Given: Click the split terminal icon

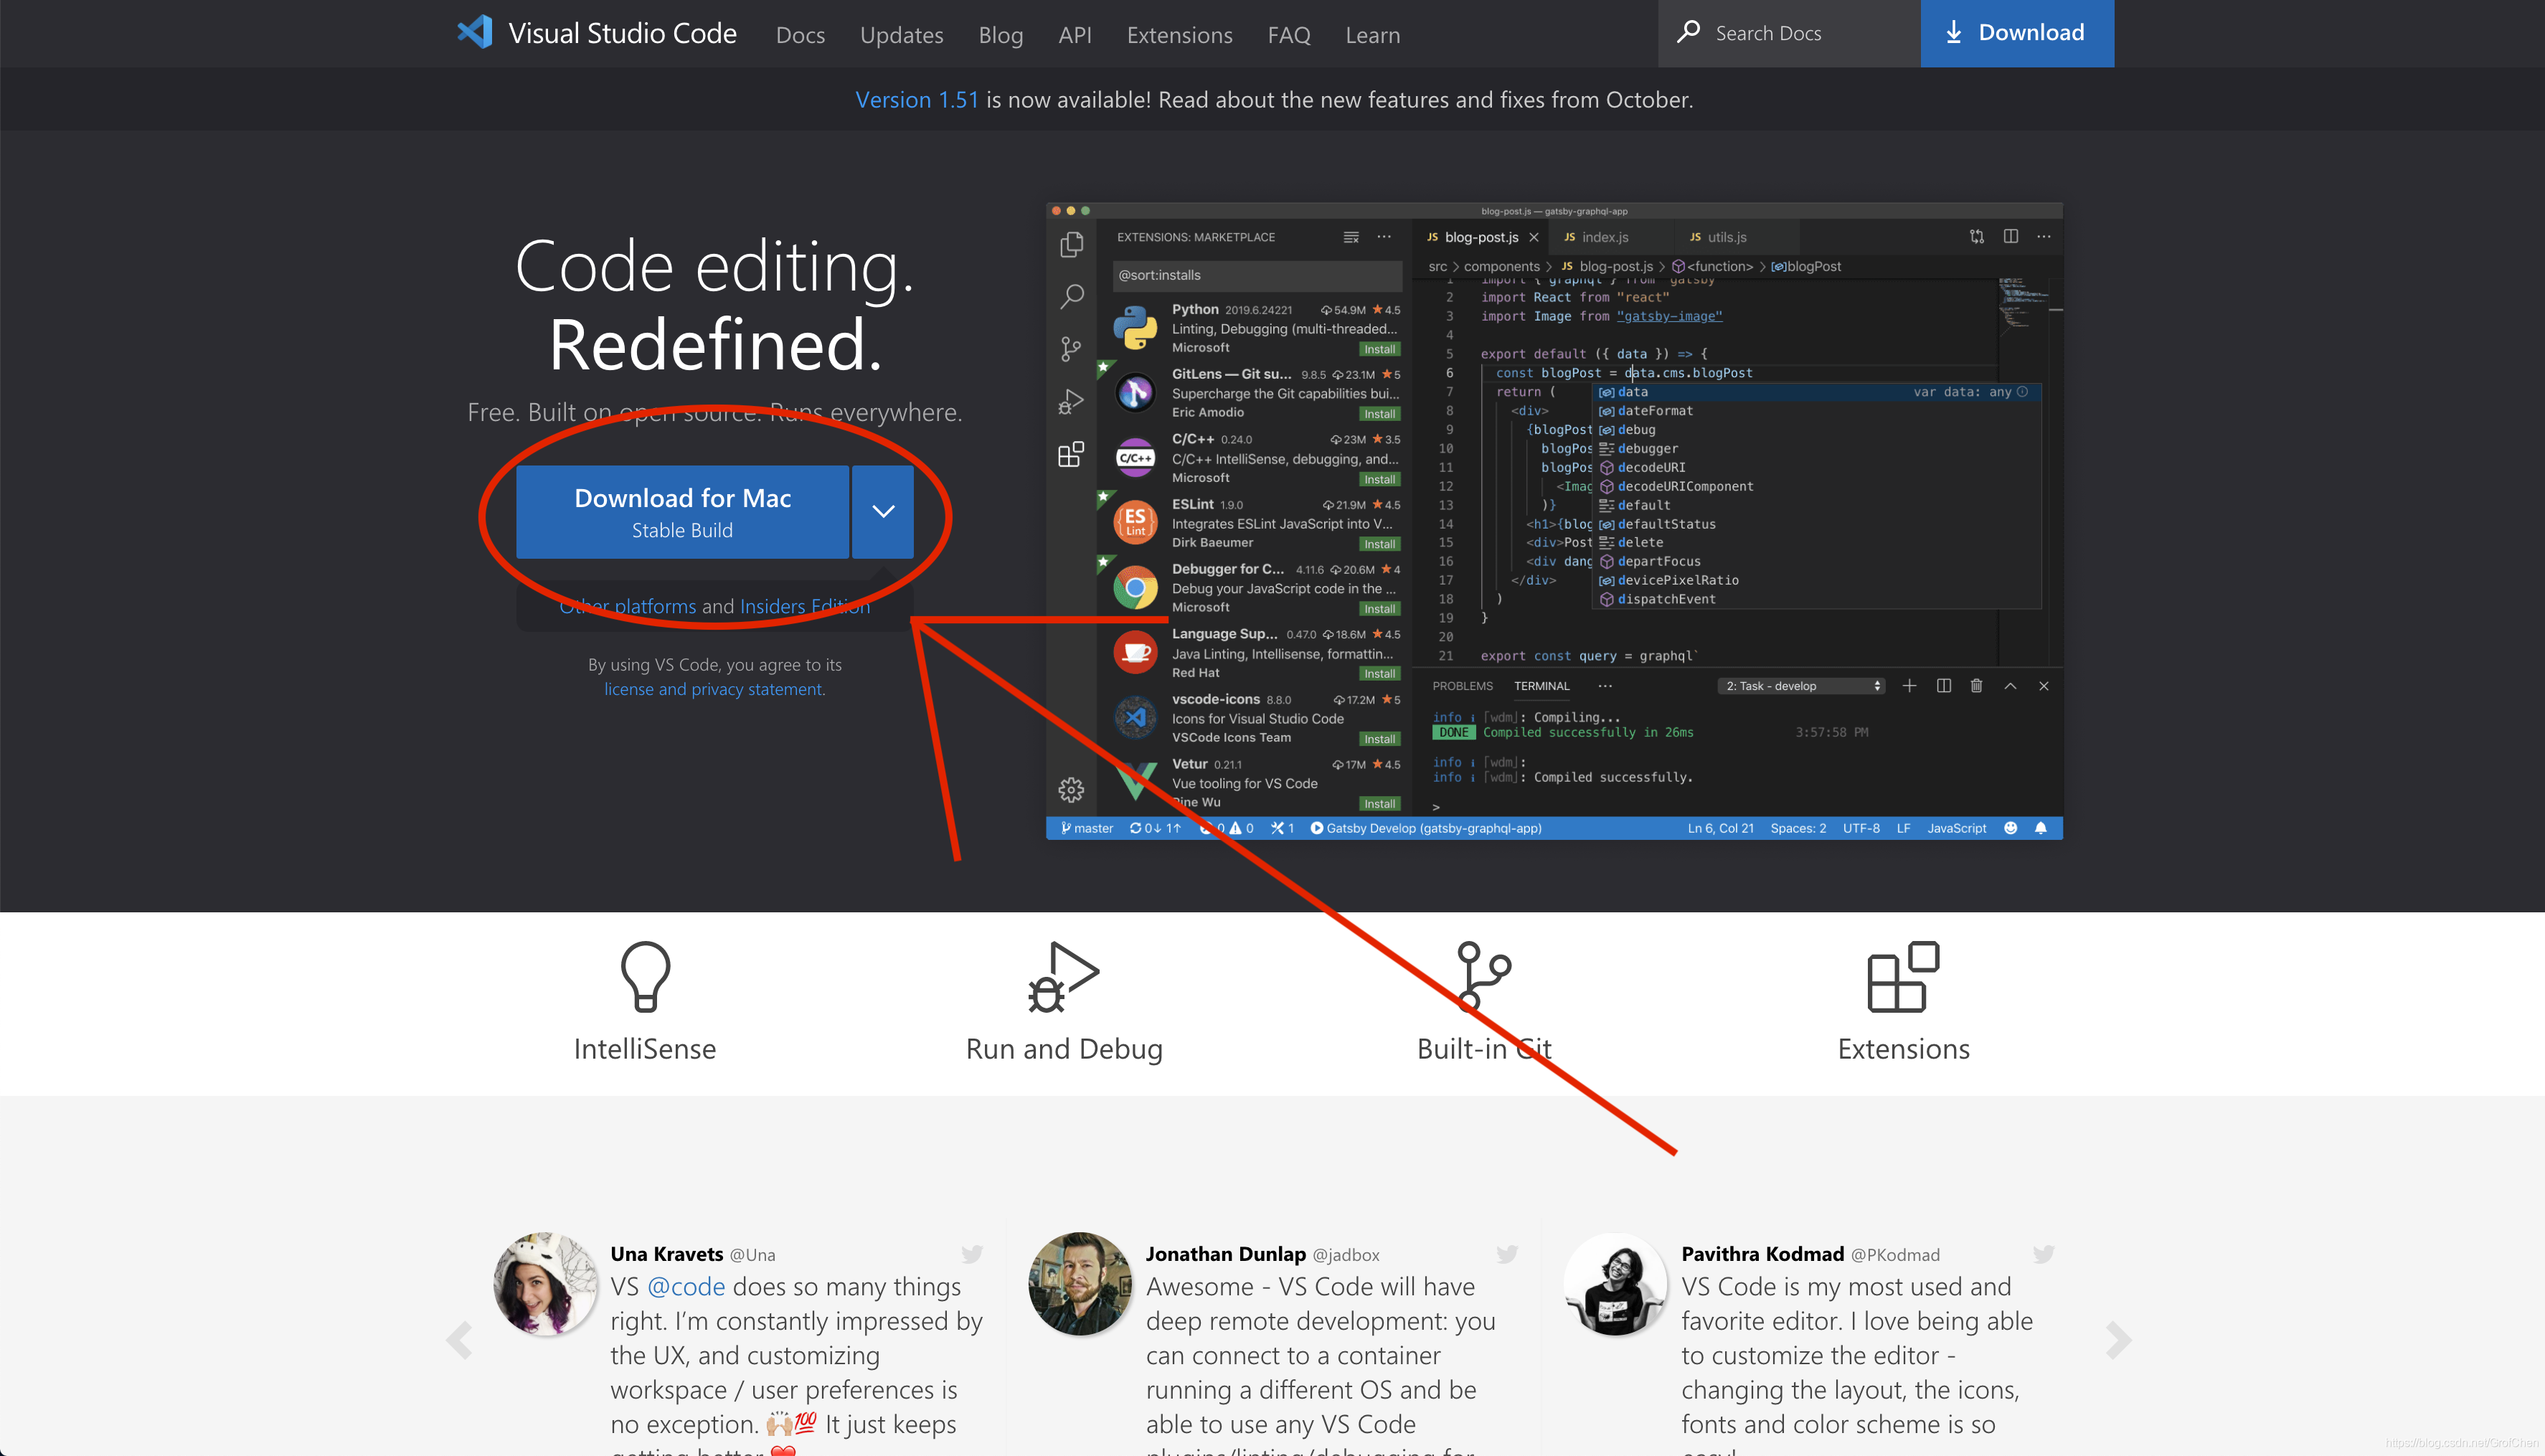Looking at the screenshot, I should [x=1943, y=686].
